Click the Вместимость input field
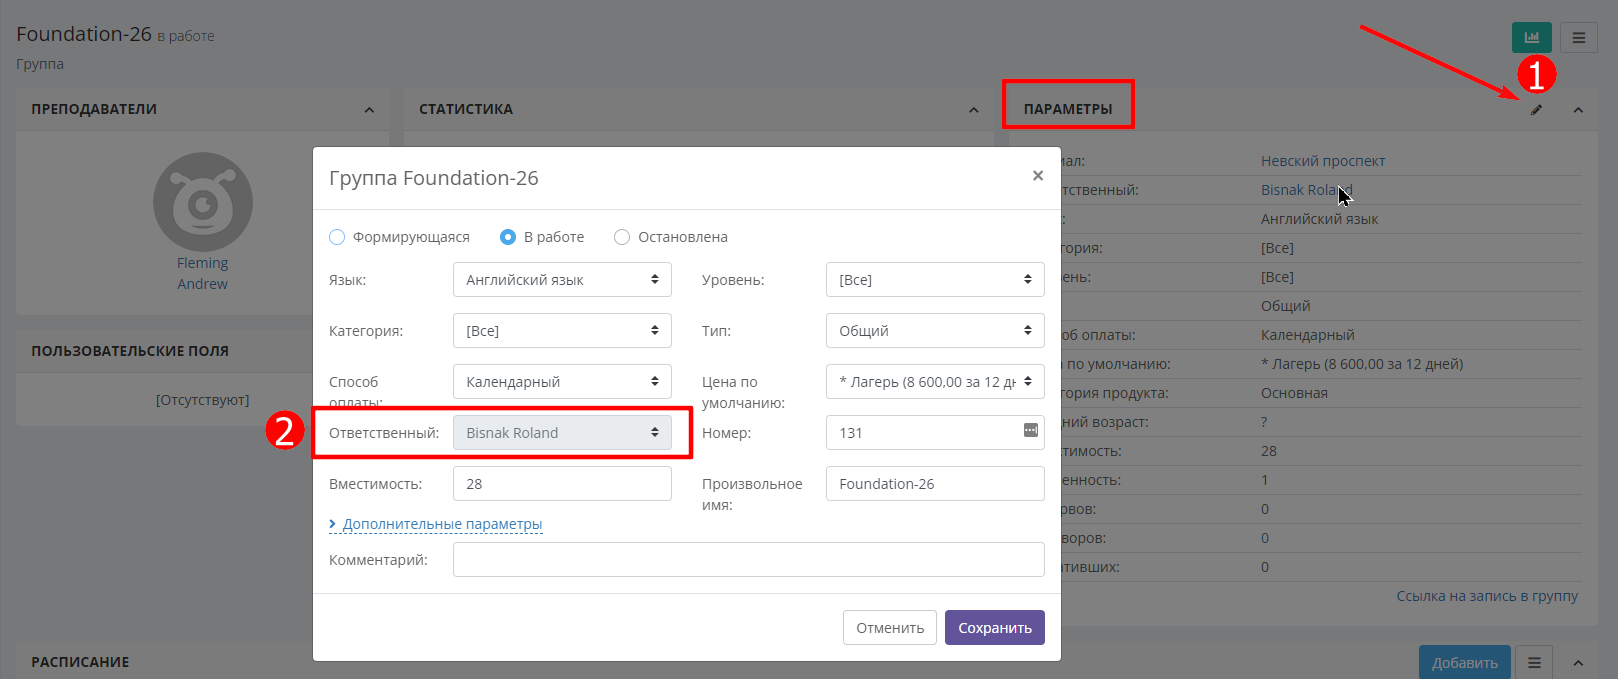 [562, 484]
